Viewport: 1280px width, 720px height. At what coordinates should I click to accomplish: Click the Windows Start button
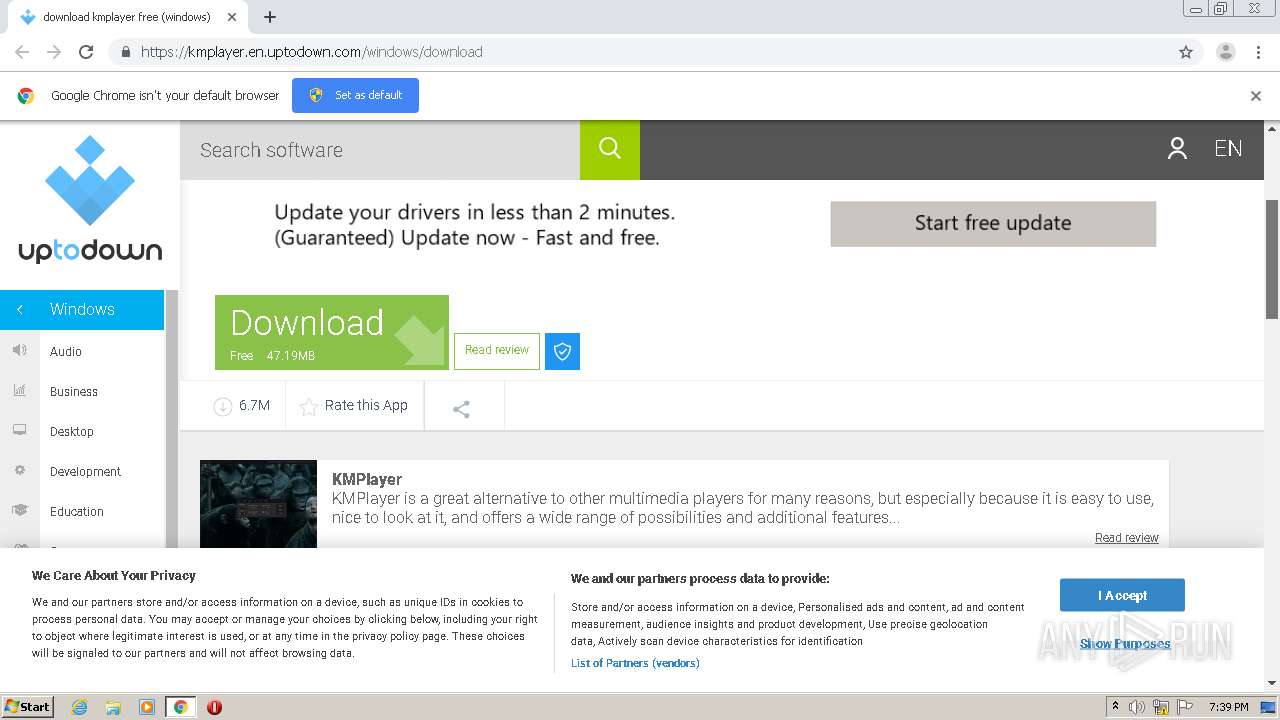click(28, 706)
